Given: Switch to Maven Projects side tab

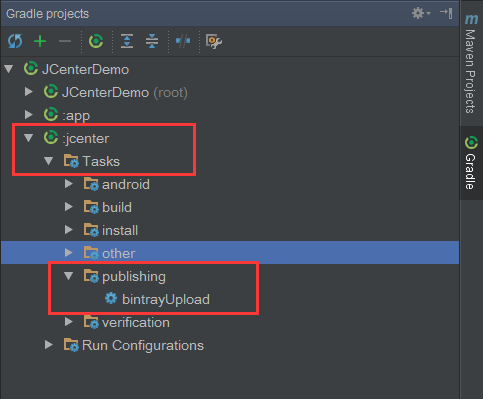Looking at the screenshot, I should tap(471, 63).
